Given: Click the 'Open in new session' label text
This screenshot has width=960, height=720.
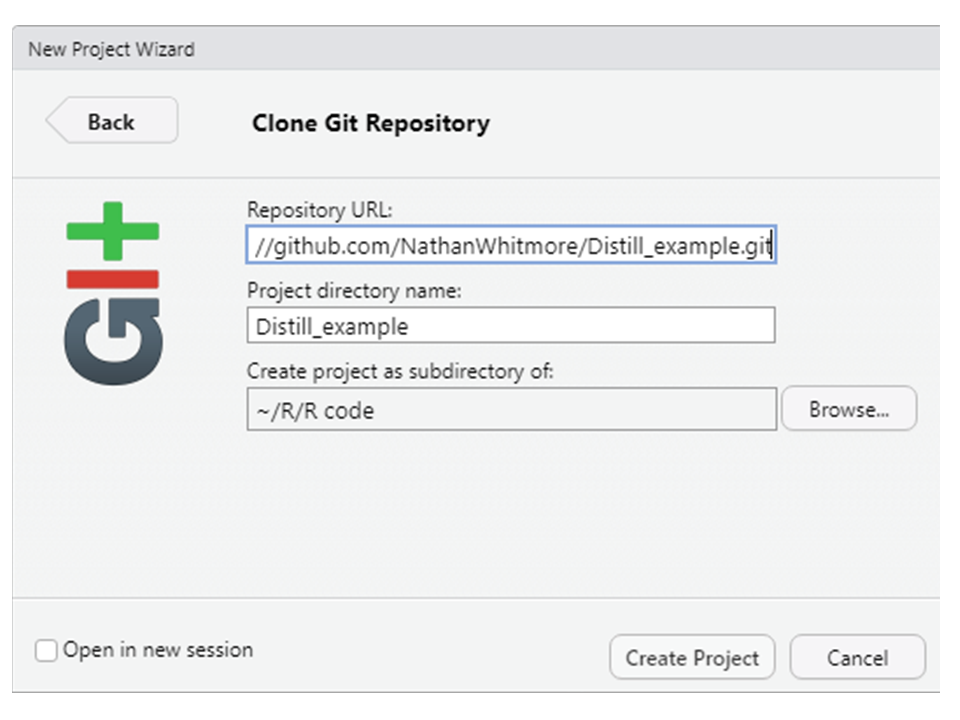Looking at the screenshot, I should click(x=158, y=650).
